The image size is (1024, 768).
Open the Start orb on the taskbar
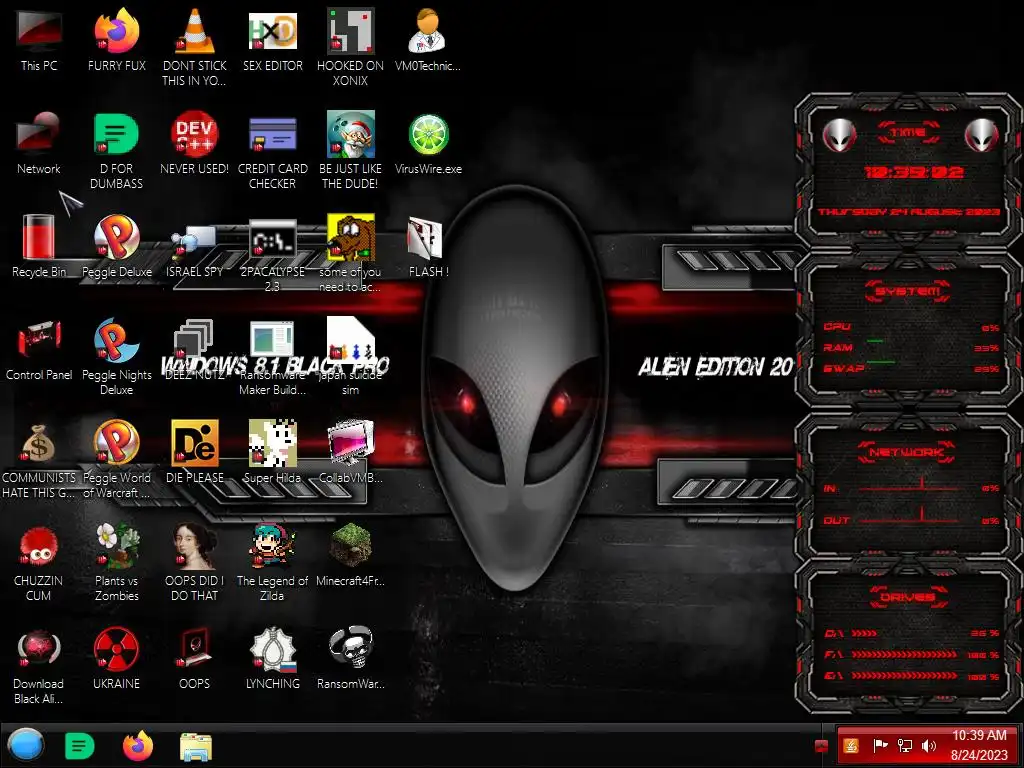click(x=25, y=746)
